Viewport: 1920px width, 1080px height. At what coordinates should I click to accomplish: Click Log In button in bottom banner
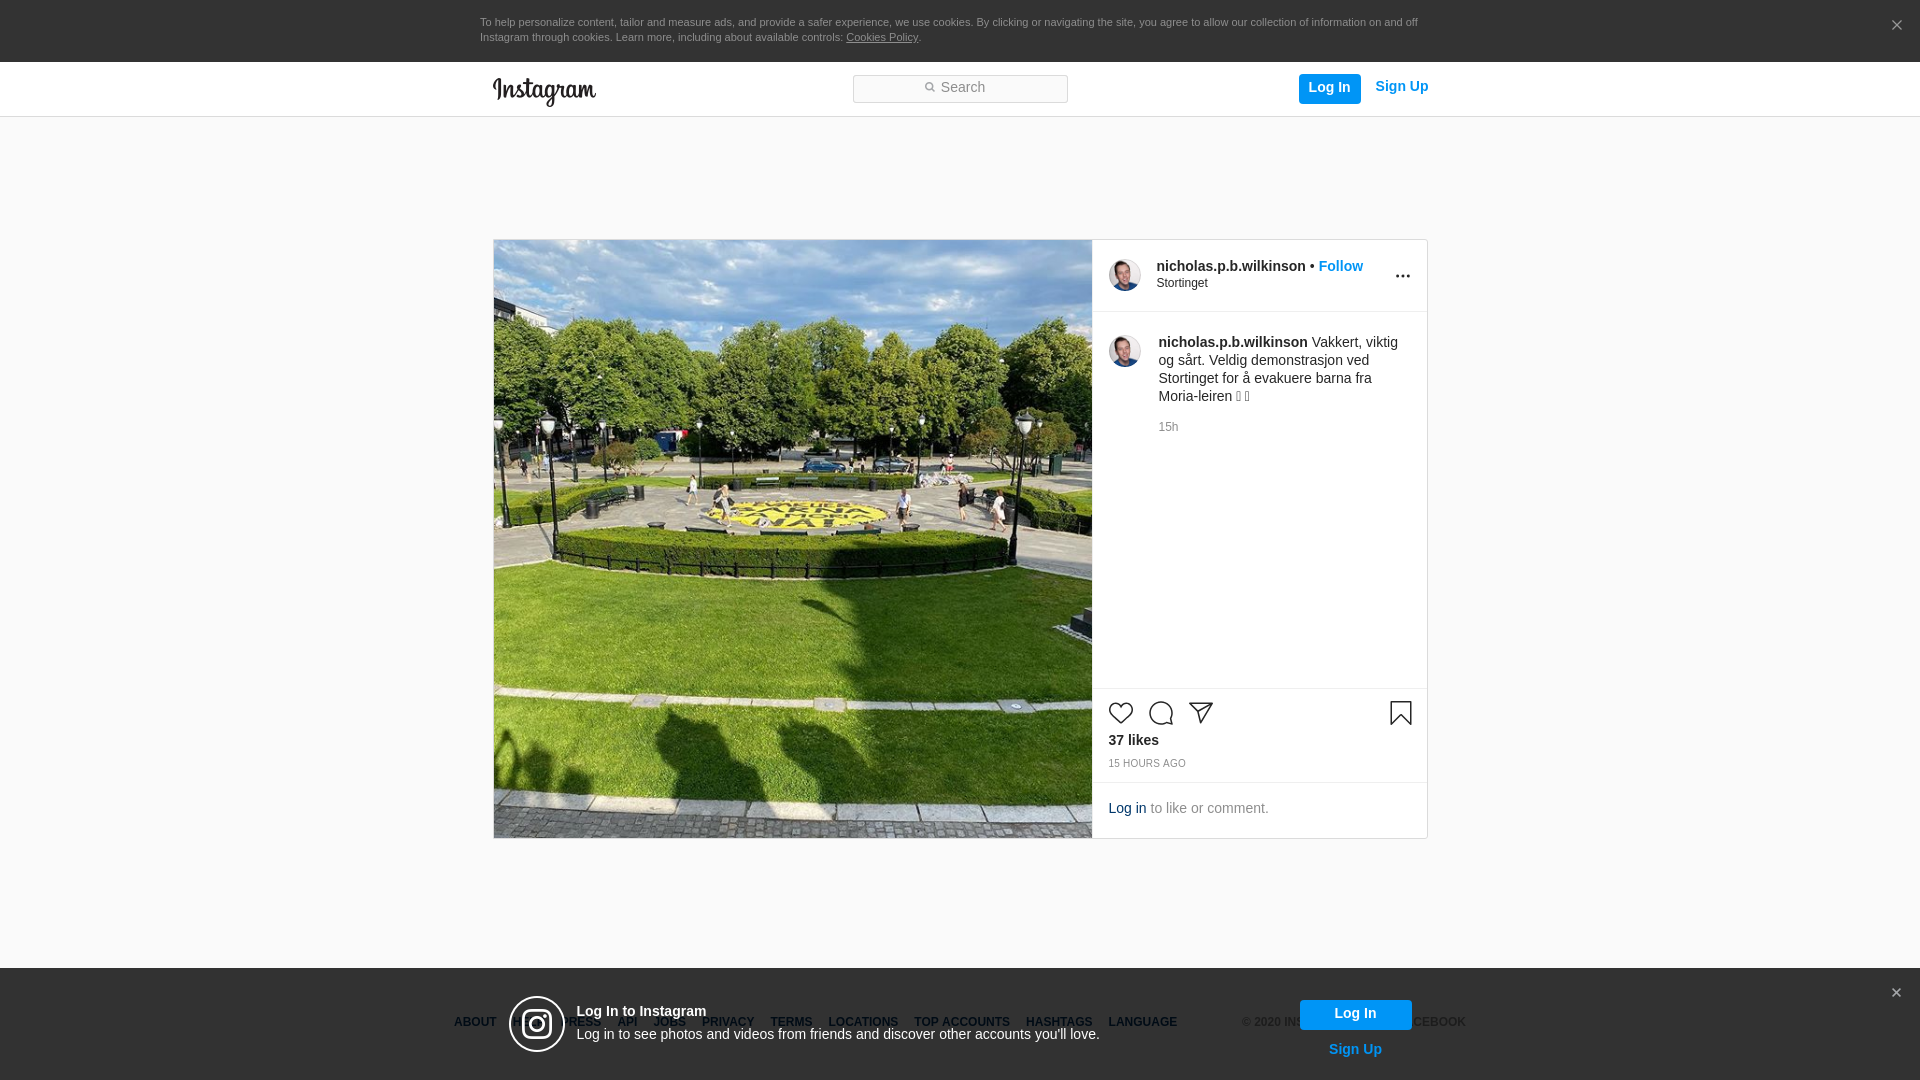pyautogui.click(x=1355, y=1014)
